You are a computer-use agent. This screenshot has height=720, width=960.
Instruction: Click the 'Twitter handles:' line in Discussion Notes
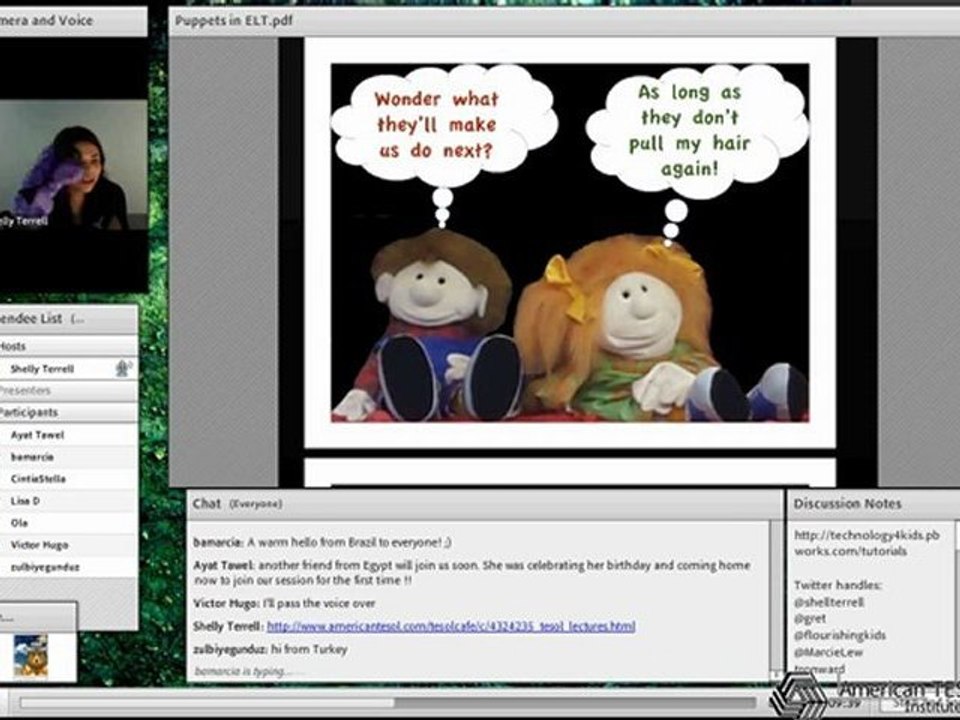click(838, 585)
